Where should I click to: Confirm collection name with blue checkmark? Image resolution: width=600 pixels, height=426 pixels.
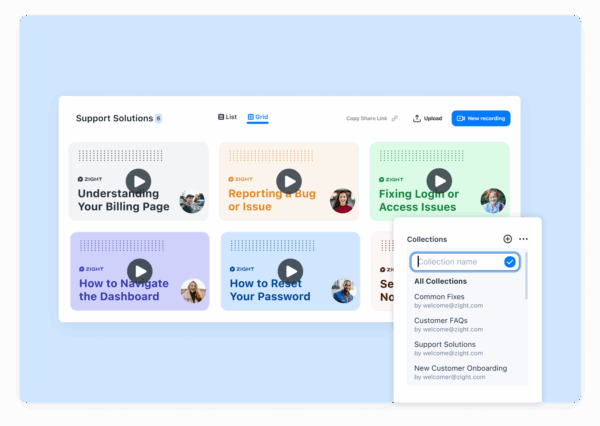tap(510, 262)
